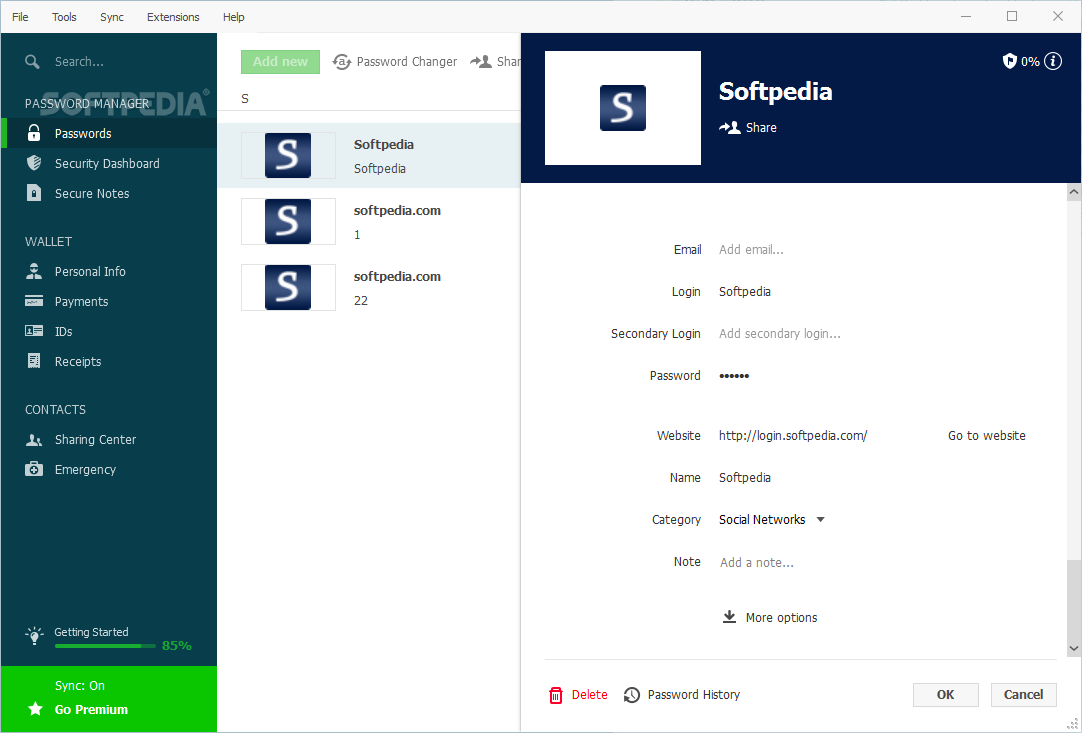Screen dimensions: 1082x733
Task: Open the IDs card icon
Action: [x=34, y=331]
